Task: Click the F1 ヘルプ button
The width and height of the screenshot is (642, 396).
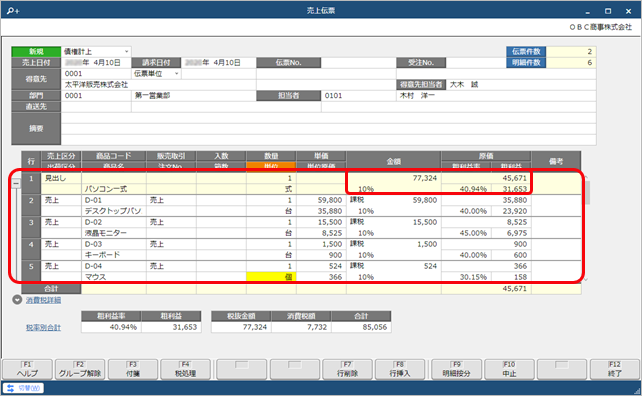Action: (27, 369)
